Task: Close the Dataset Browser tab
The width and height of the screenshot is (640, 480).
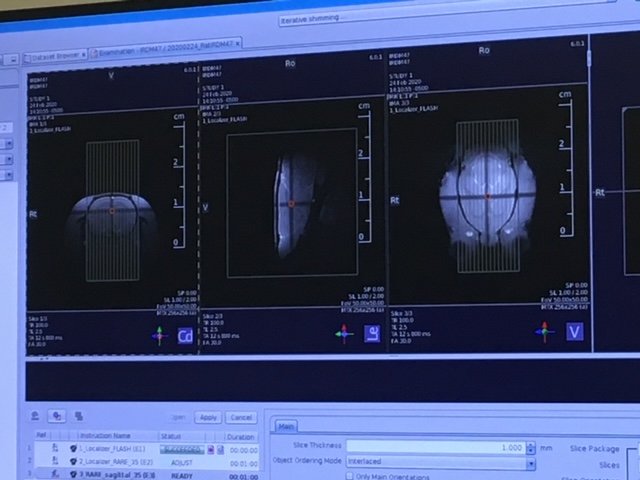Action: pyautogui.click(x=83, y=55)
